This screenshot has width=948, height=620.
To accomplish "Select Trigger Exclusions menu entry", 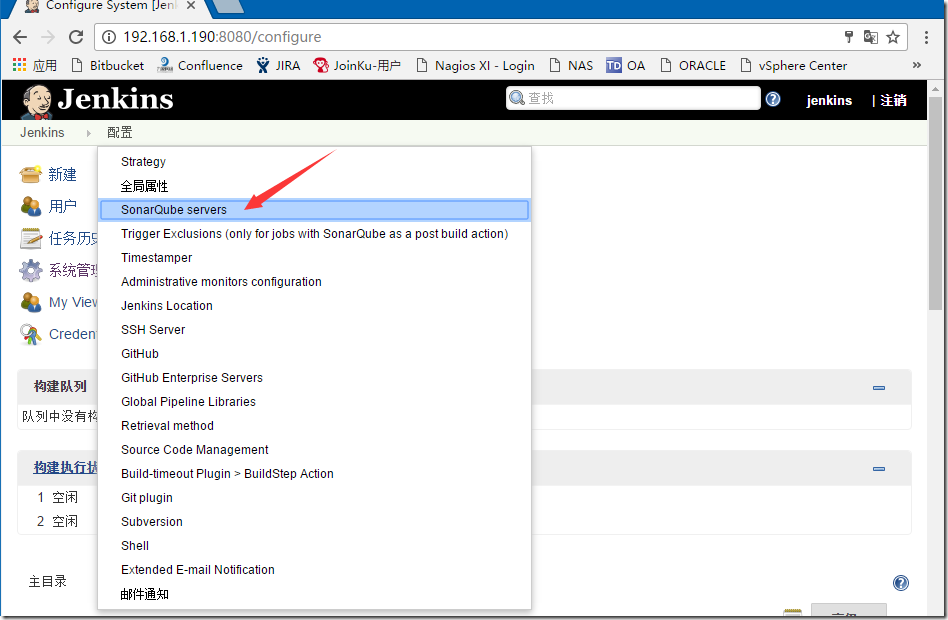I will click(x=314, y=233).
